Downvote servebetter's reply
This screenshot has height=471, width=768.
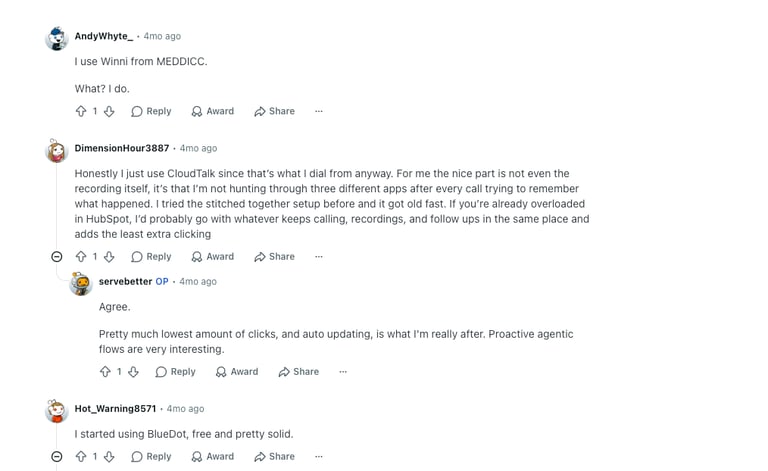(133, 372)
